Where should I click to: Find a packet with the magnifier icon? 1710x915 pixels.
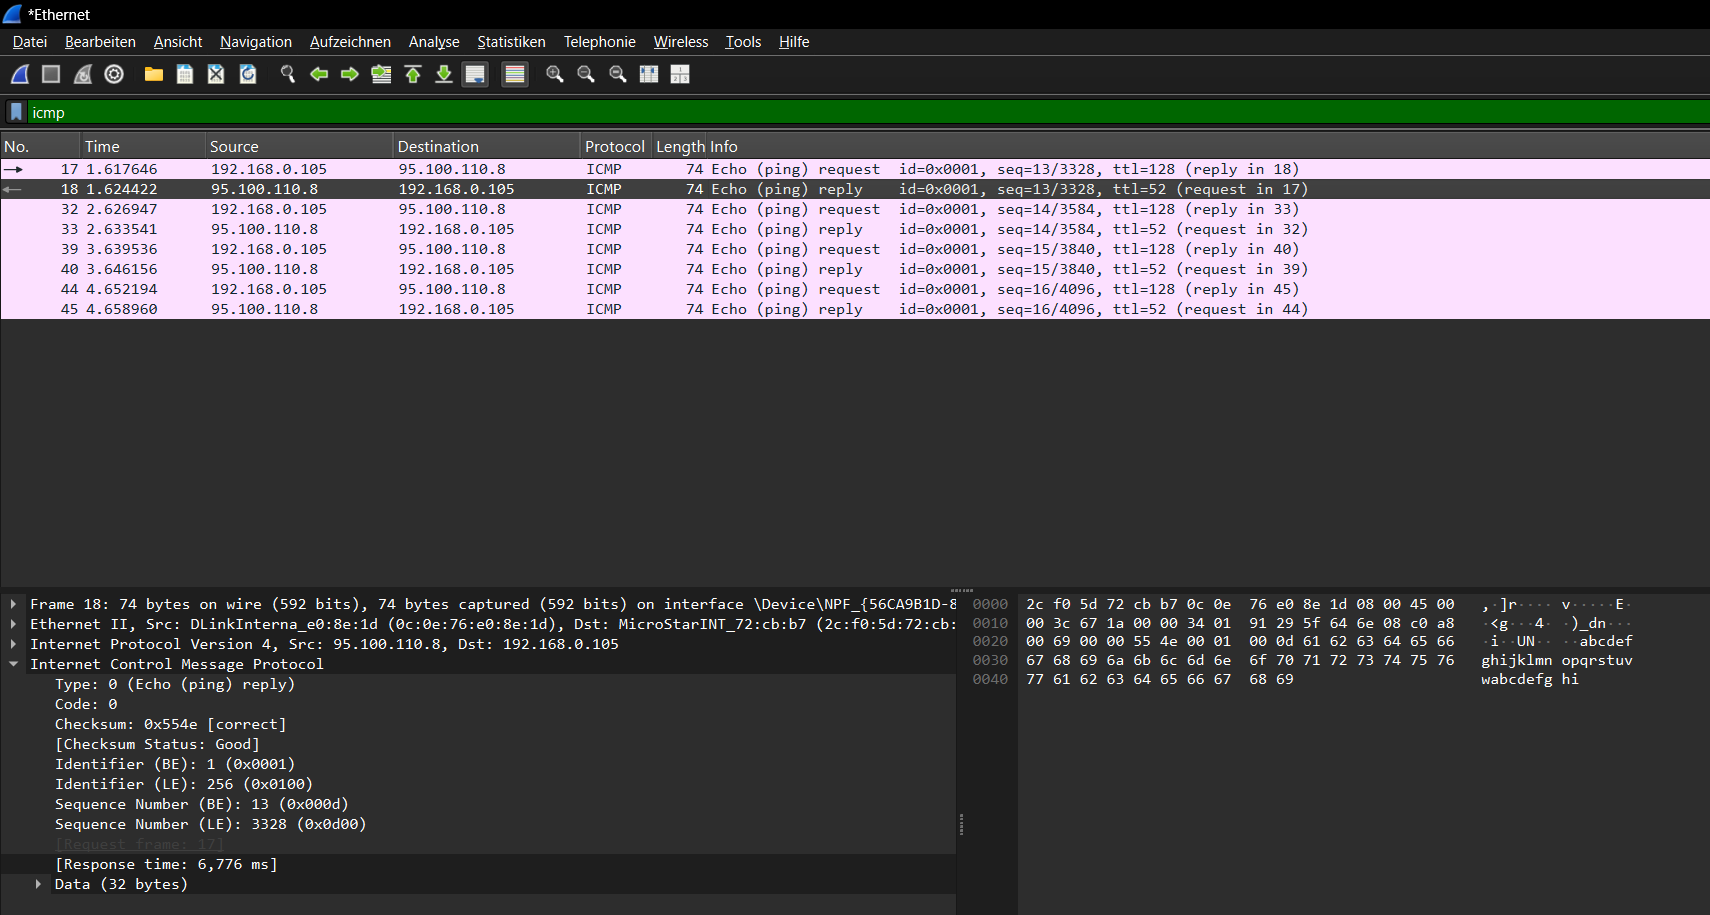pos(288,74)
